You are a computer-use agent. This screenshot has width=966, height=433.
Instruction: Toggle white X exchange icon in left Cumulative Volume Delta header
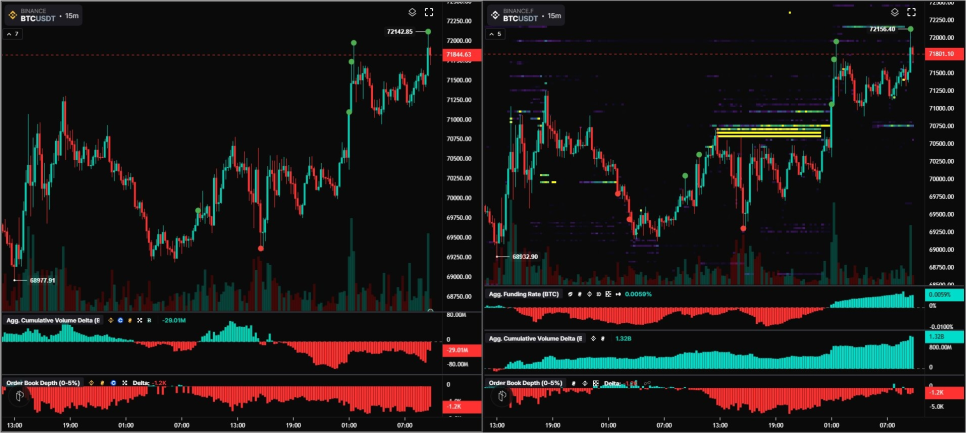pyautogui.click(x=140, y=320)
